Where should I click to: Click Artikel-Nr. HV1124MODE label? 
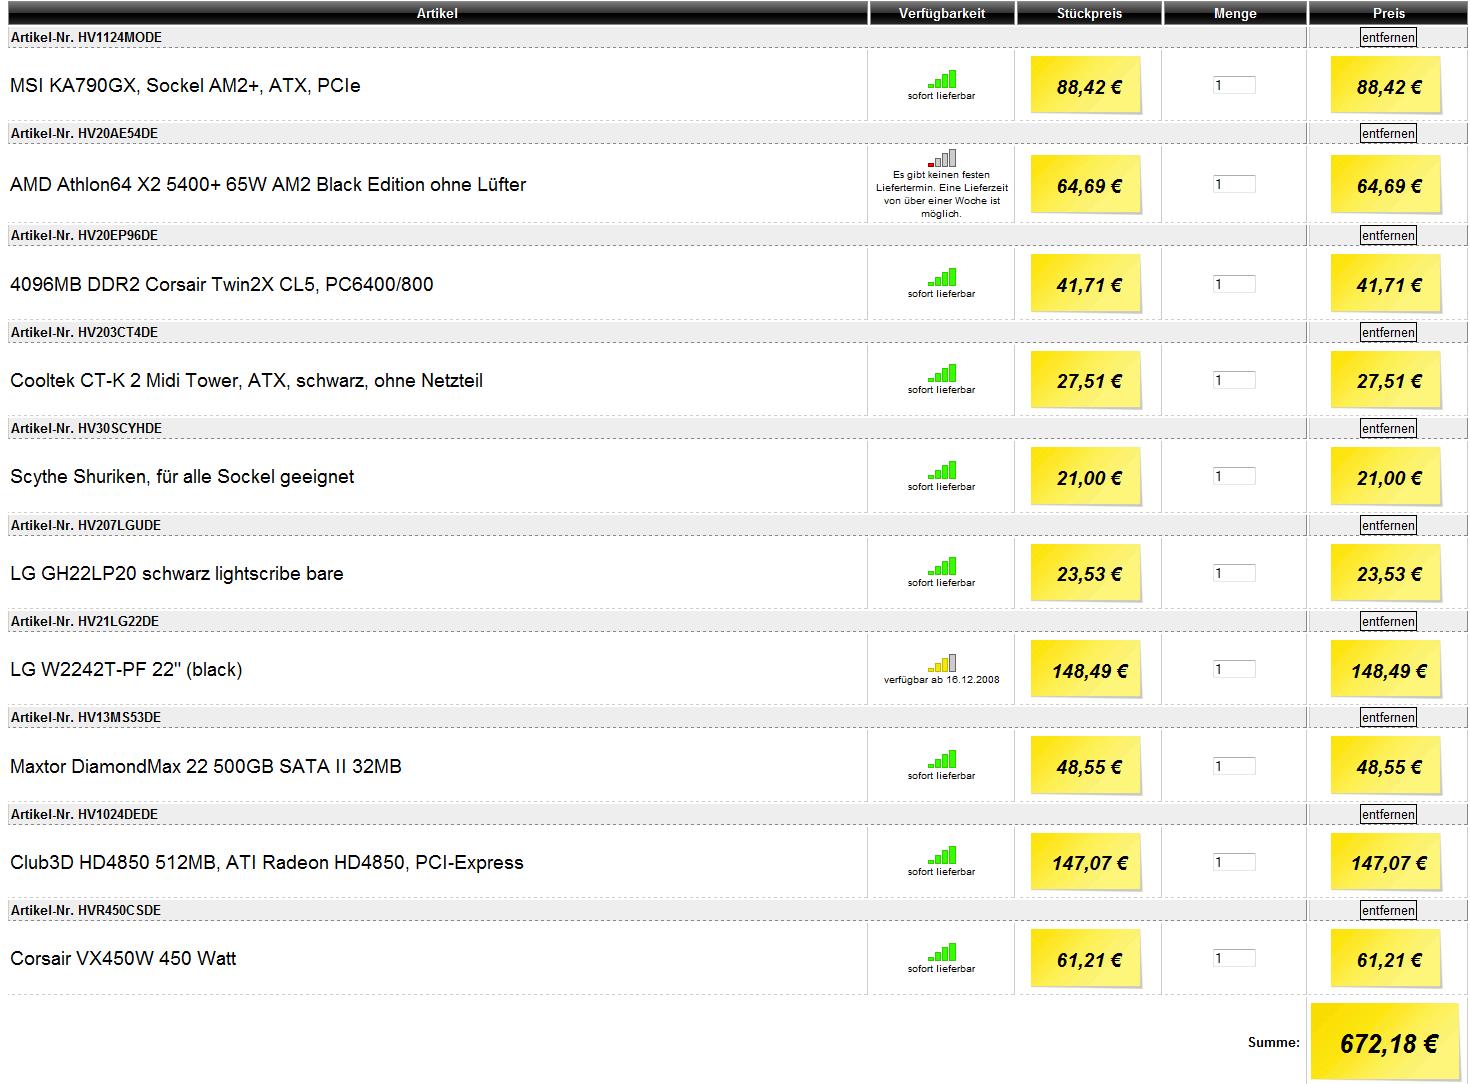pyautogui.click(x=86, y=37)
